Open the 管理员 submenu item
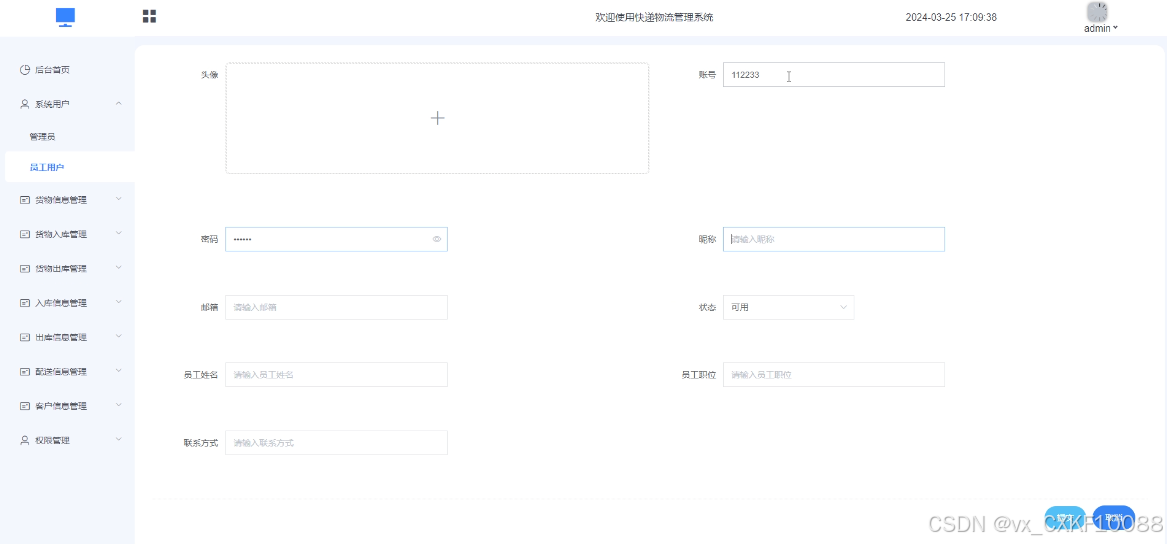This screenshot has height=544, width=1167. tap(42, 137)
